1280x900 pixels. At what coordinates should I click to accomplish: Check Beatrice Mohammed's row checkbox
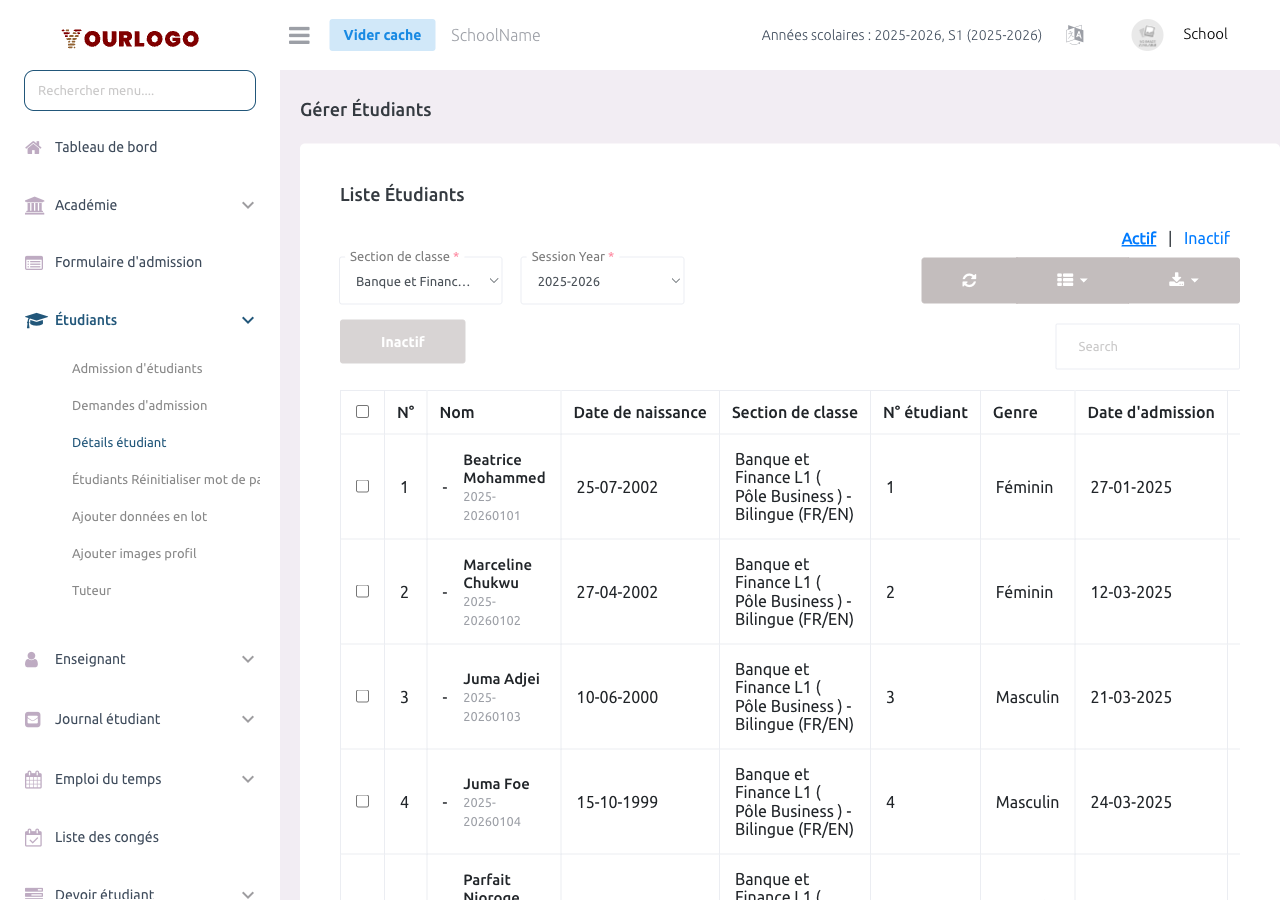click(362, 486)
